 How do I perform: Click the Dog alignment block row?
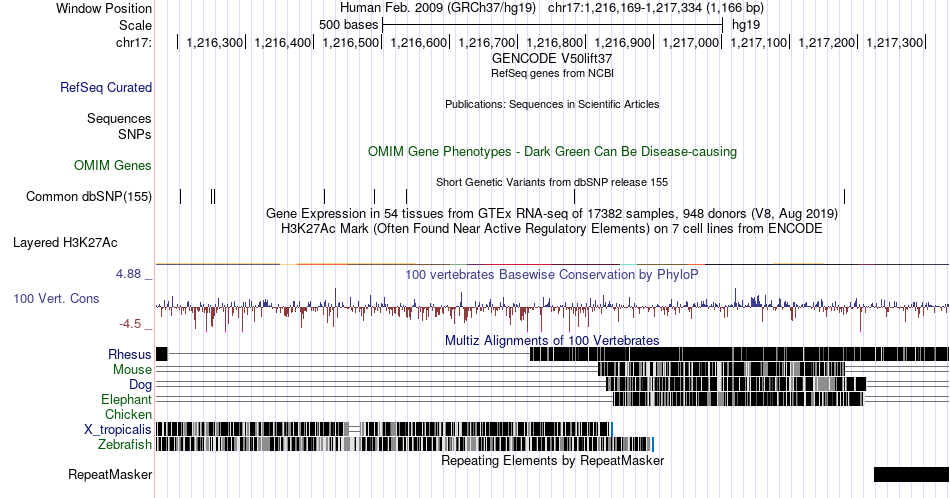coord(553,385)
